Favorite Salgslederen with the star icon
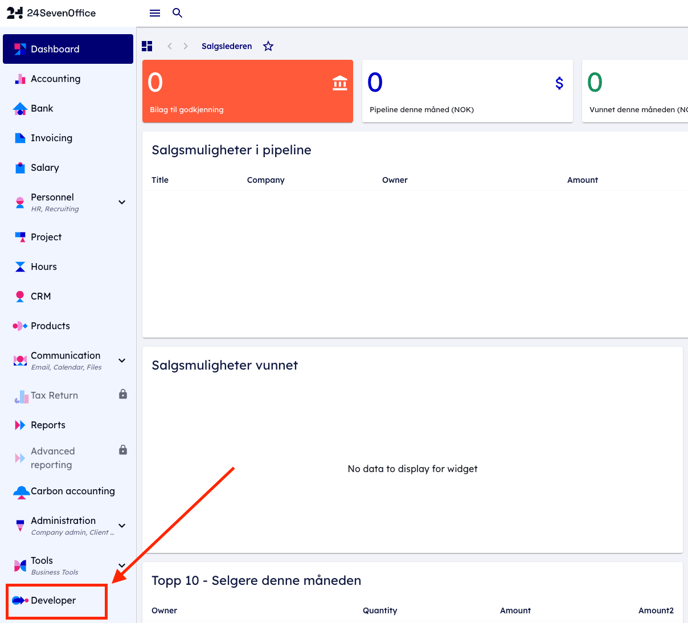This screenshot has height=623, width=688. coord(268,46)
